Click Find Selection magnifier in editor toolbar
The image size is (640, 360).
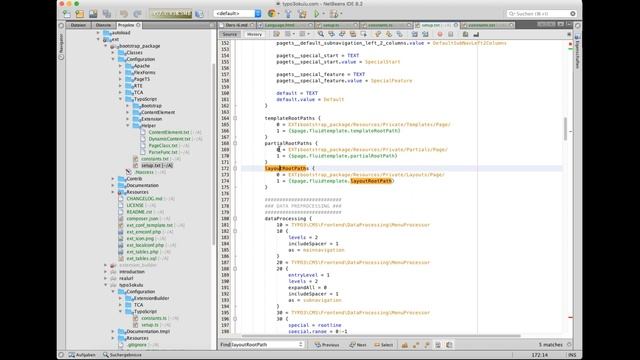click(321, 34)
